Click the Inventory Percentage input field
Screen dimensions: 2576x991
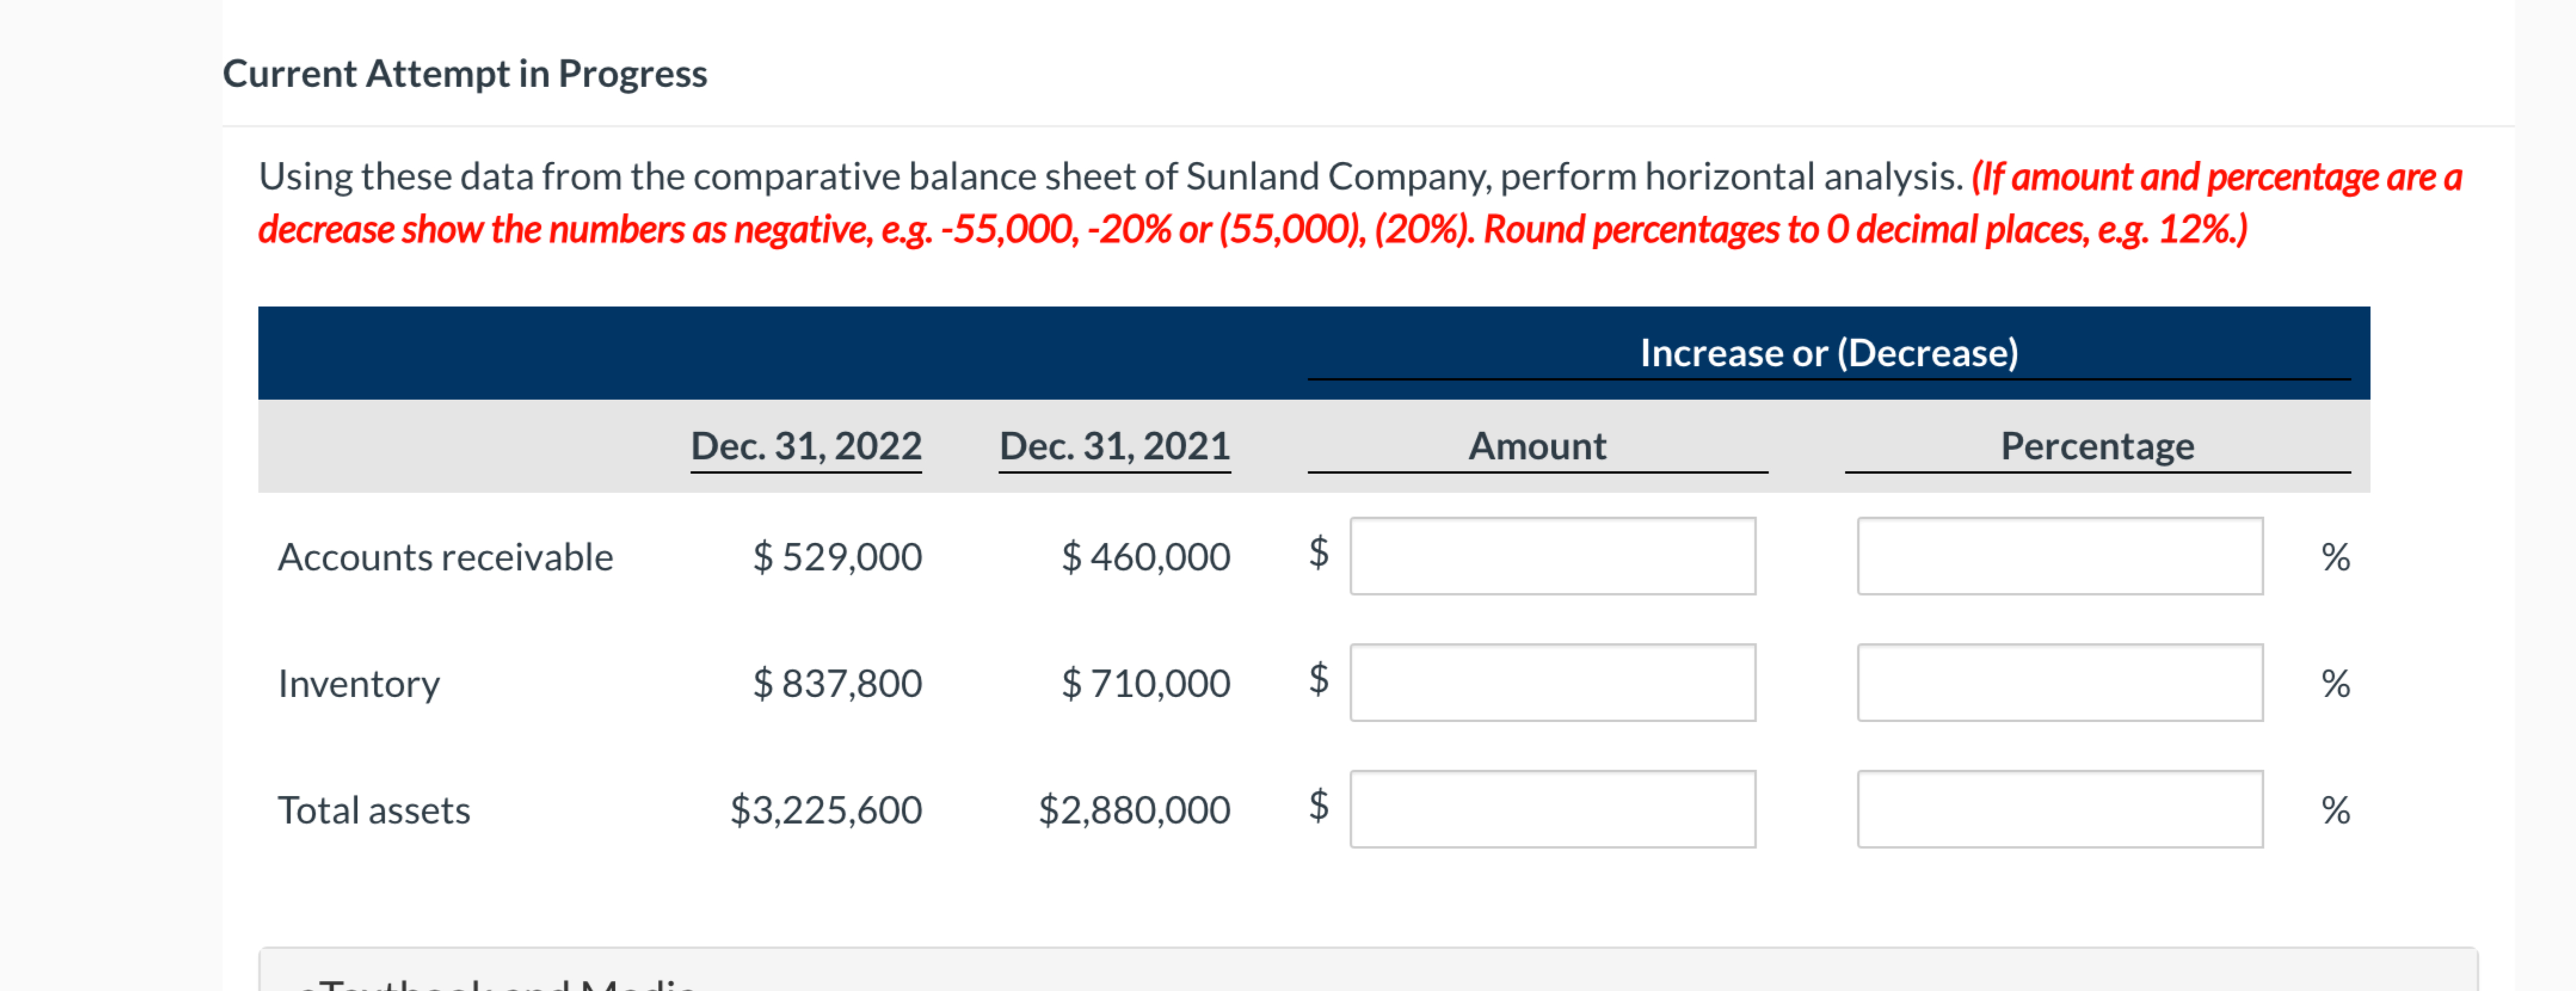(x=2060, y=683)
